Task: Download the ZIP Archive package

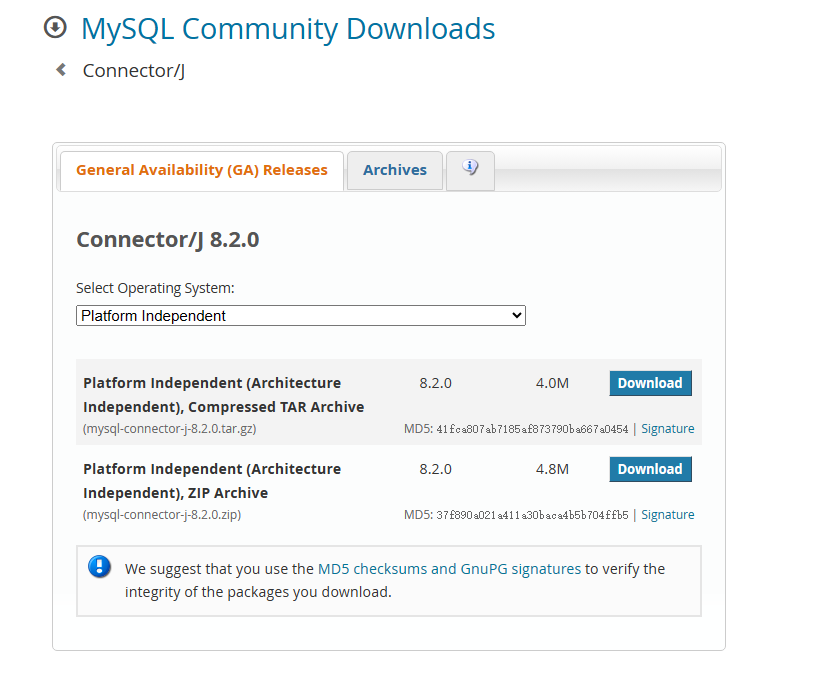Action: [650, 469]
